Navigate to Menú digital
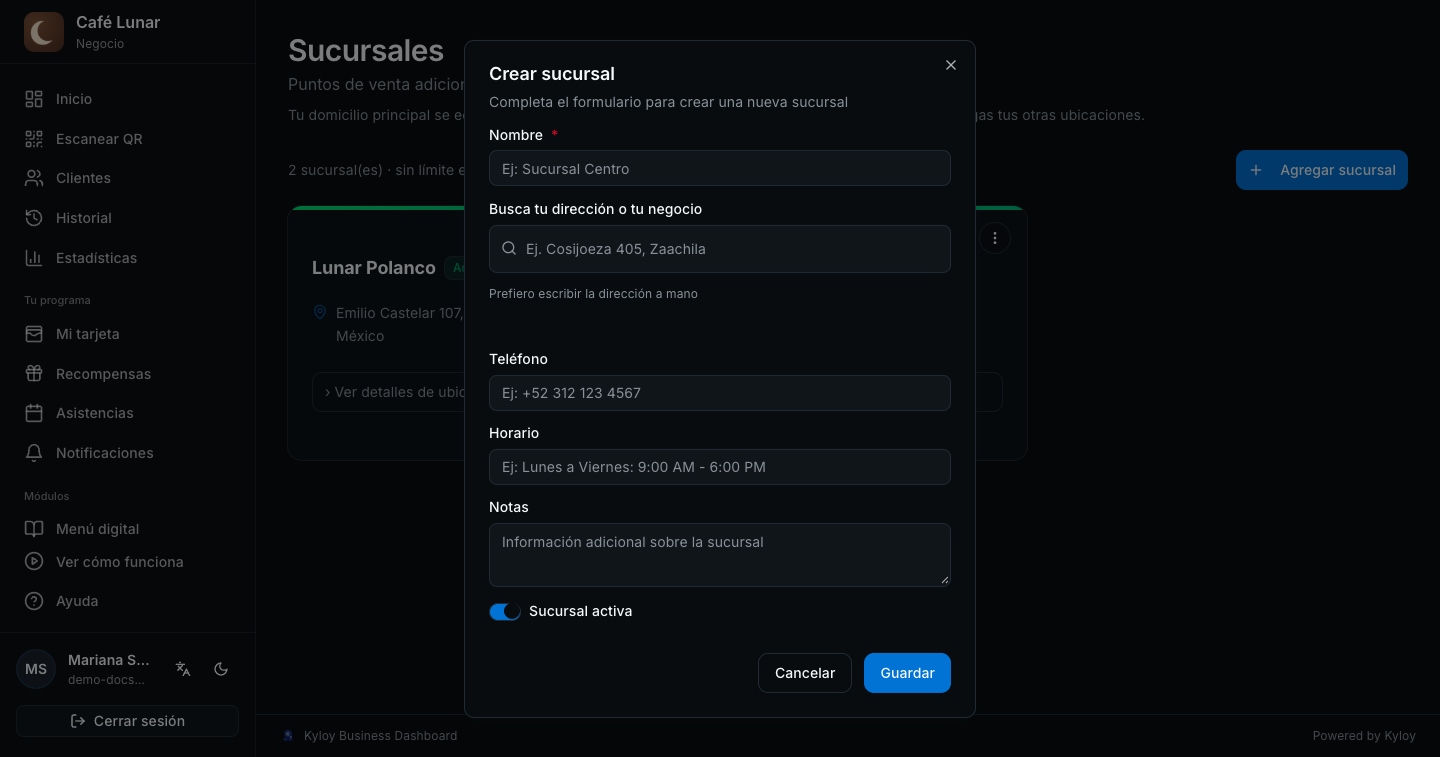This screenshot has width=1440, height=757. click(127, 529)
